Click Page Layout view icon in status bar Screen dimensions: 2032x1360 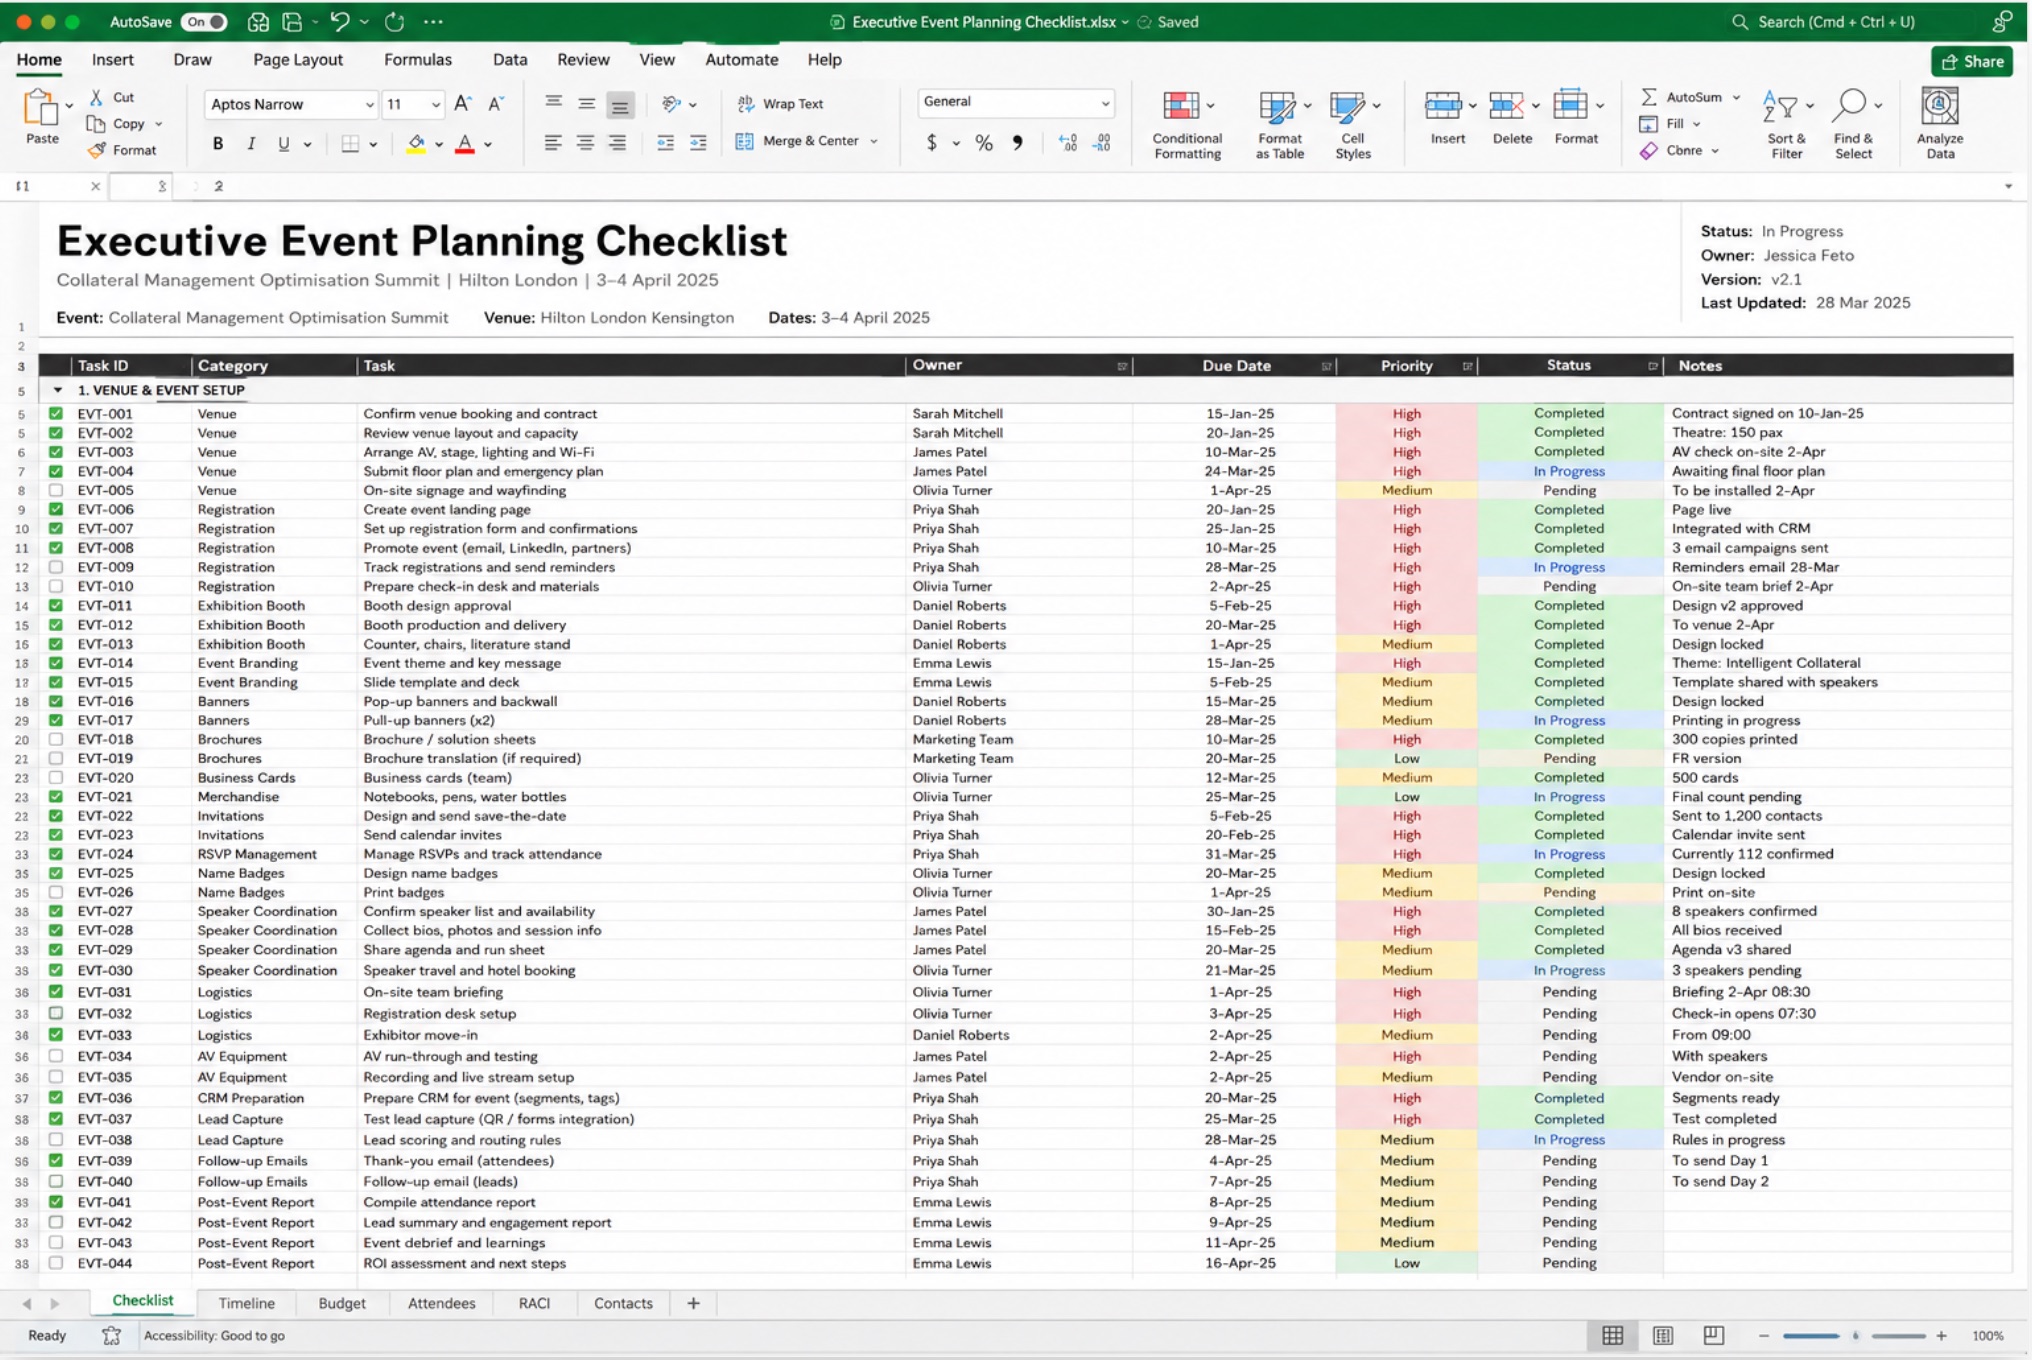[1663, 1335]
